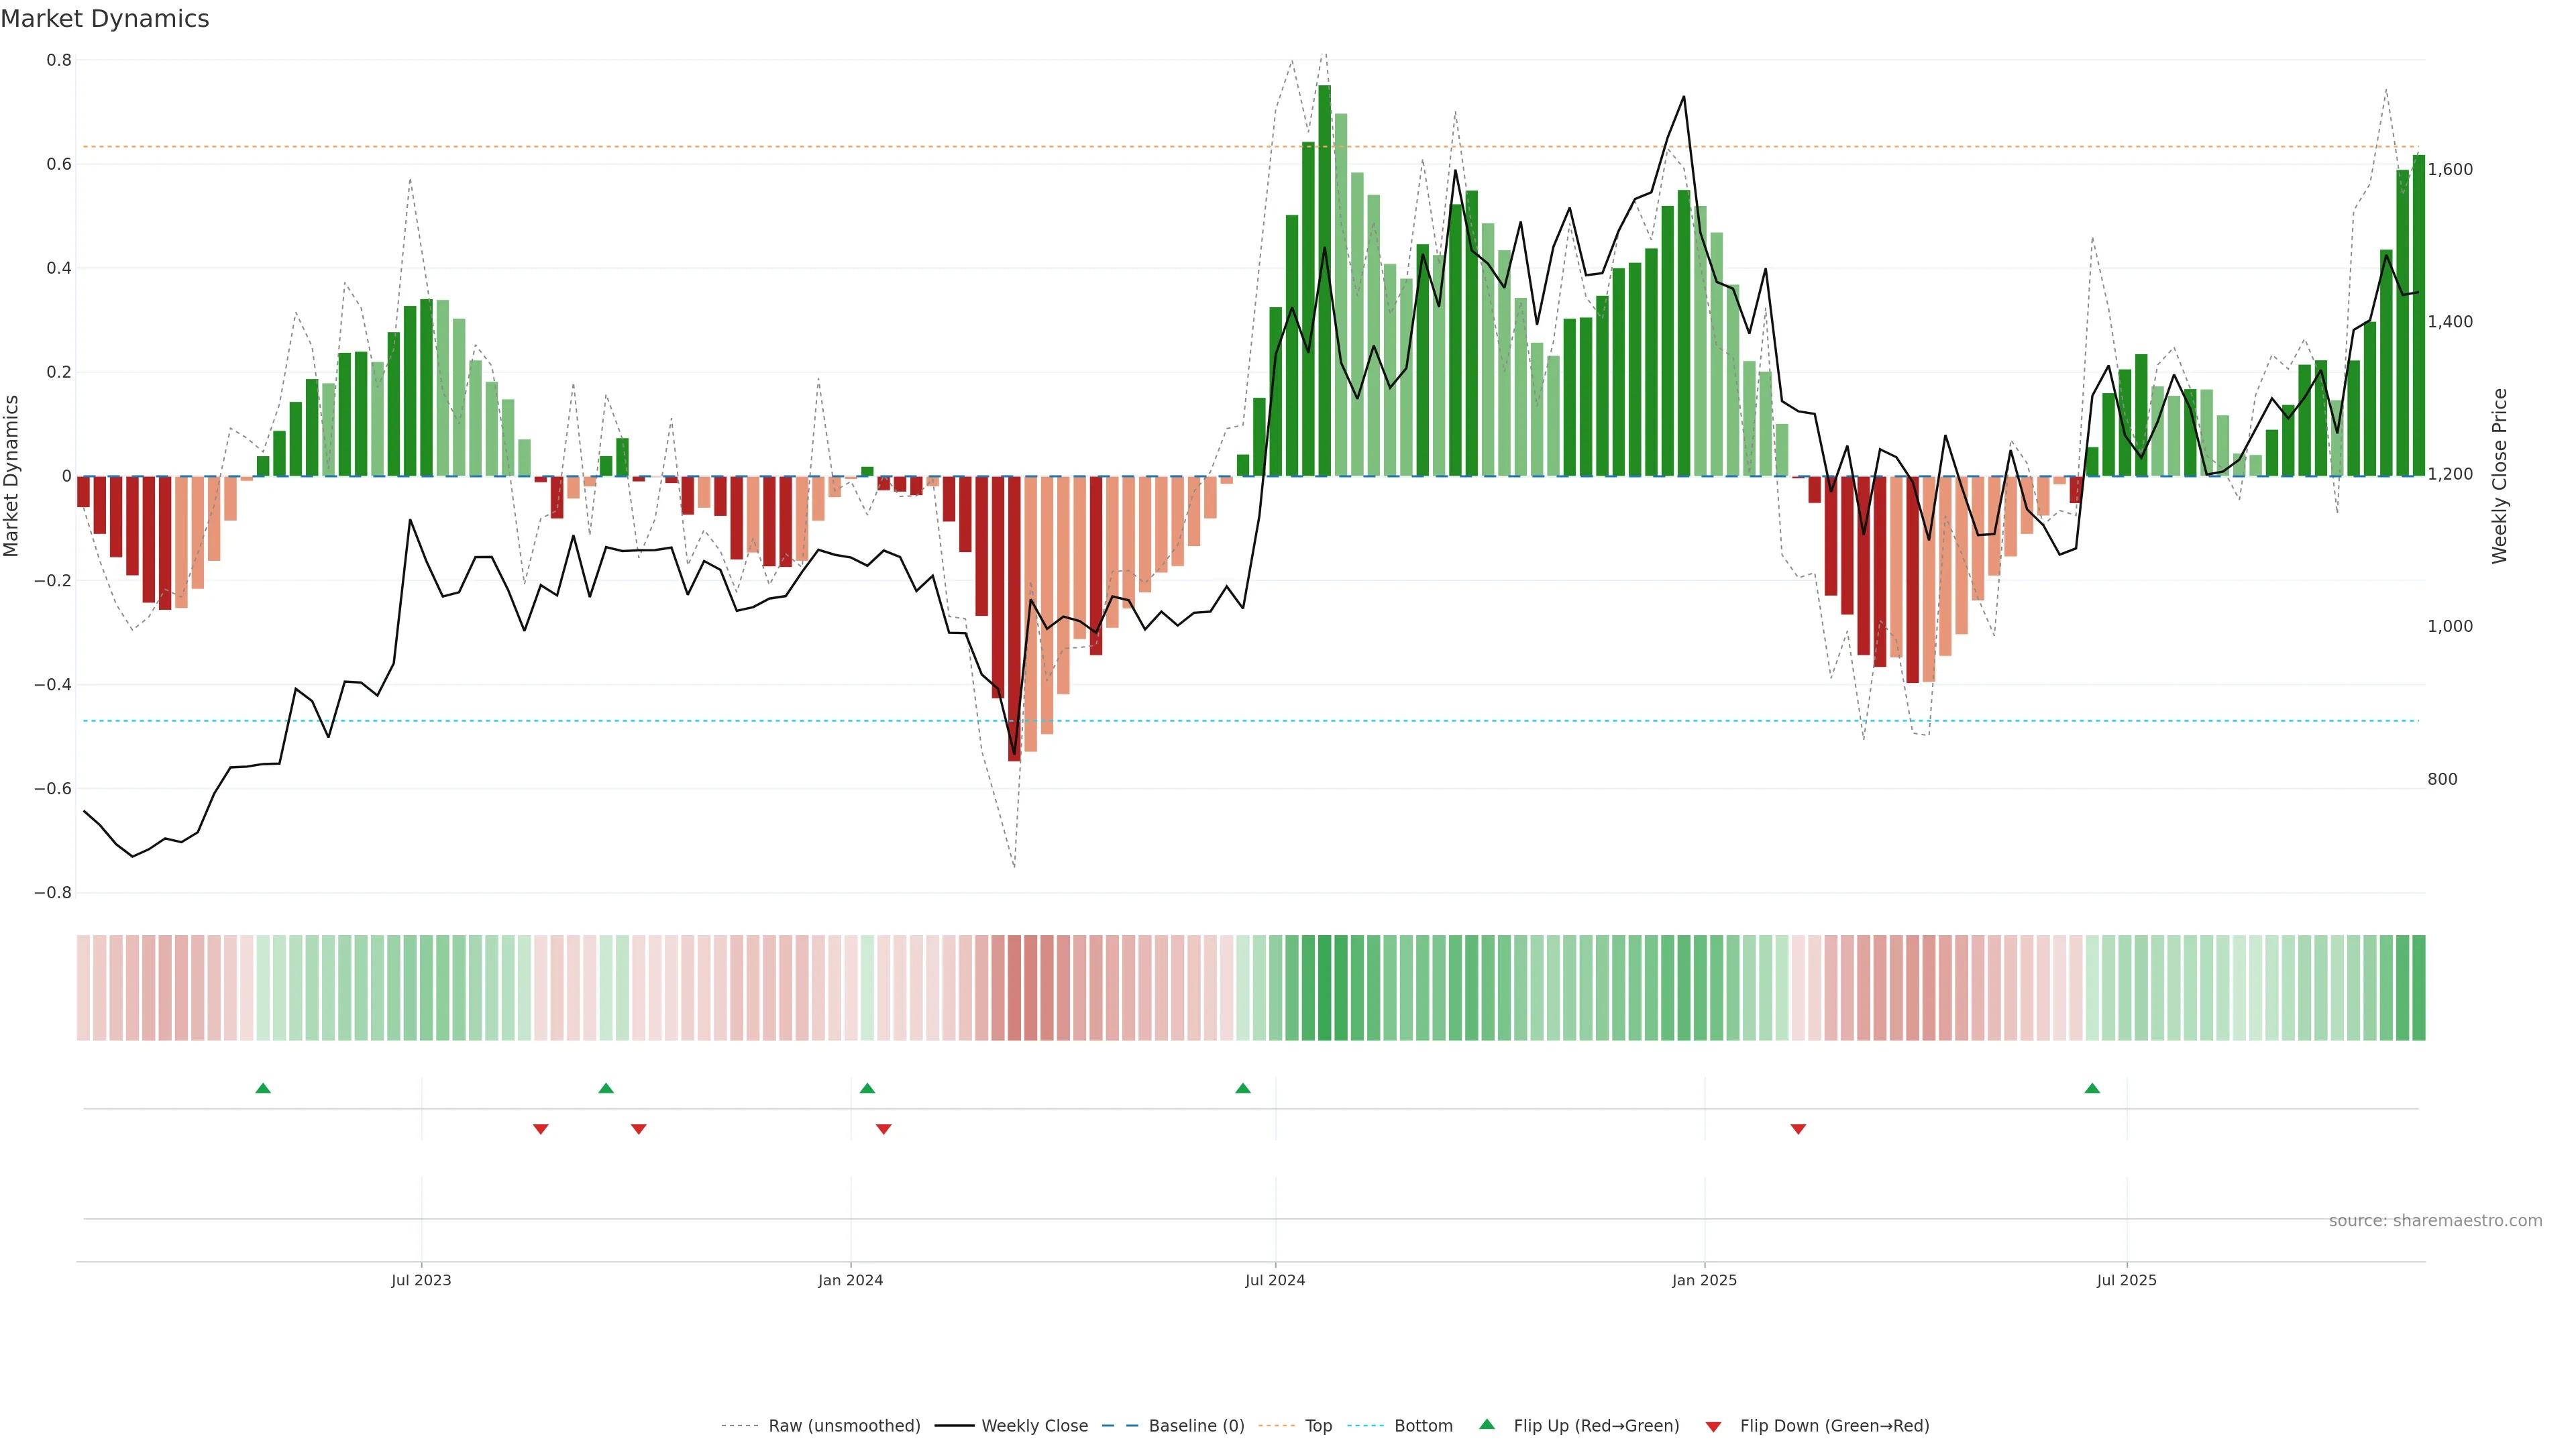2576x1449 pixels.
Task: Click the leftmost green flip-up triangle marker
Action: pyautogui.click(x=263, y=1088)
